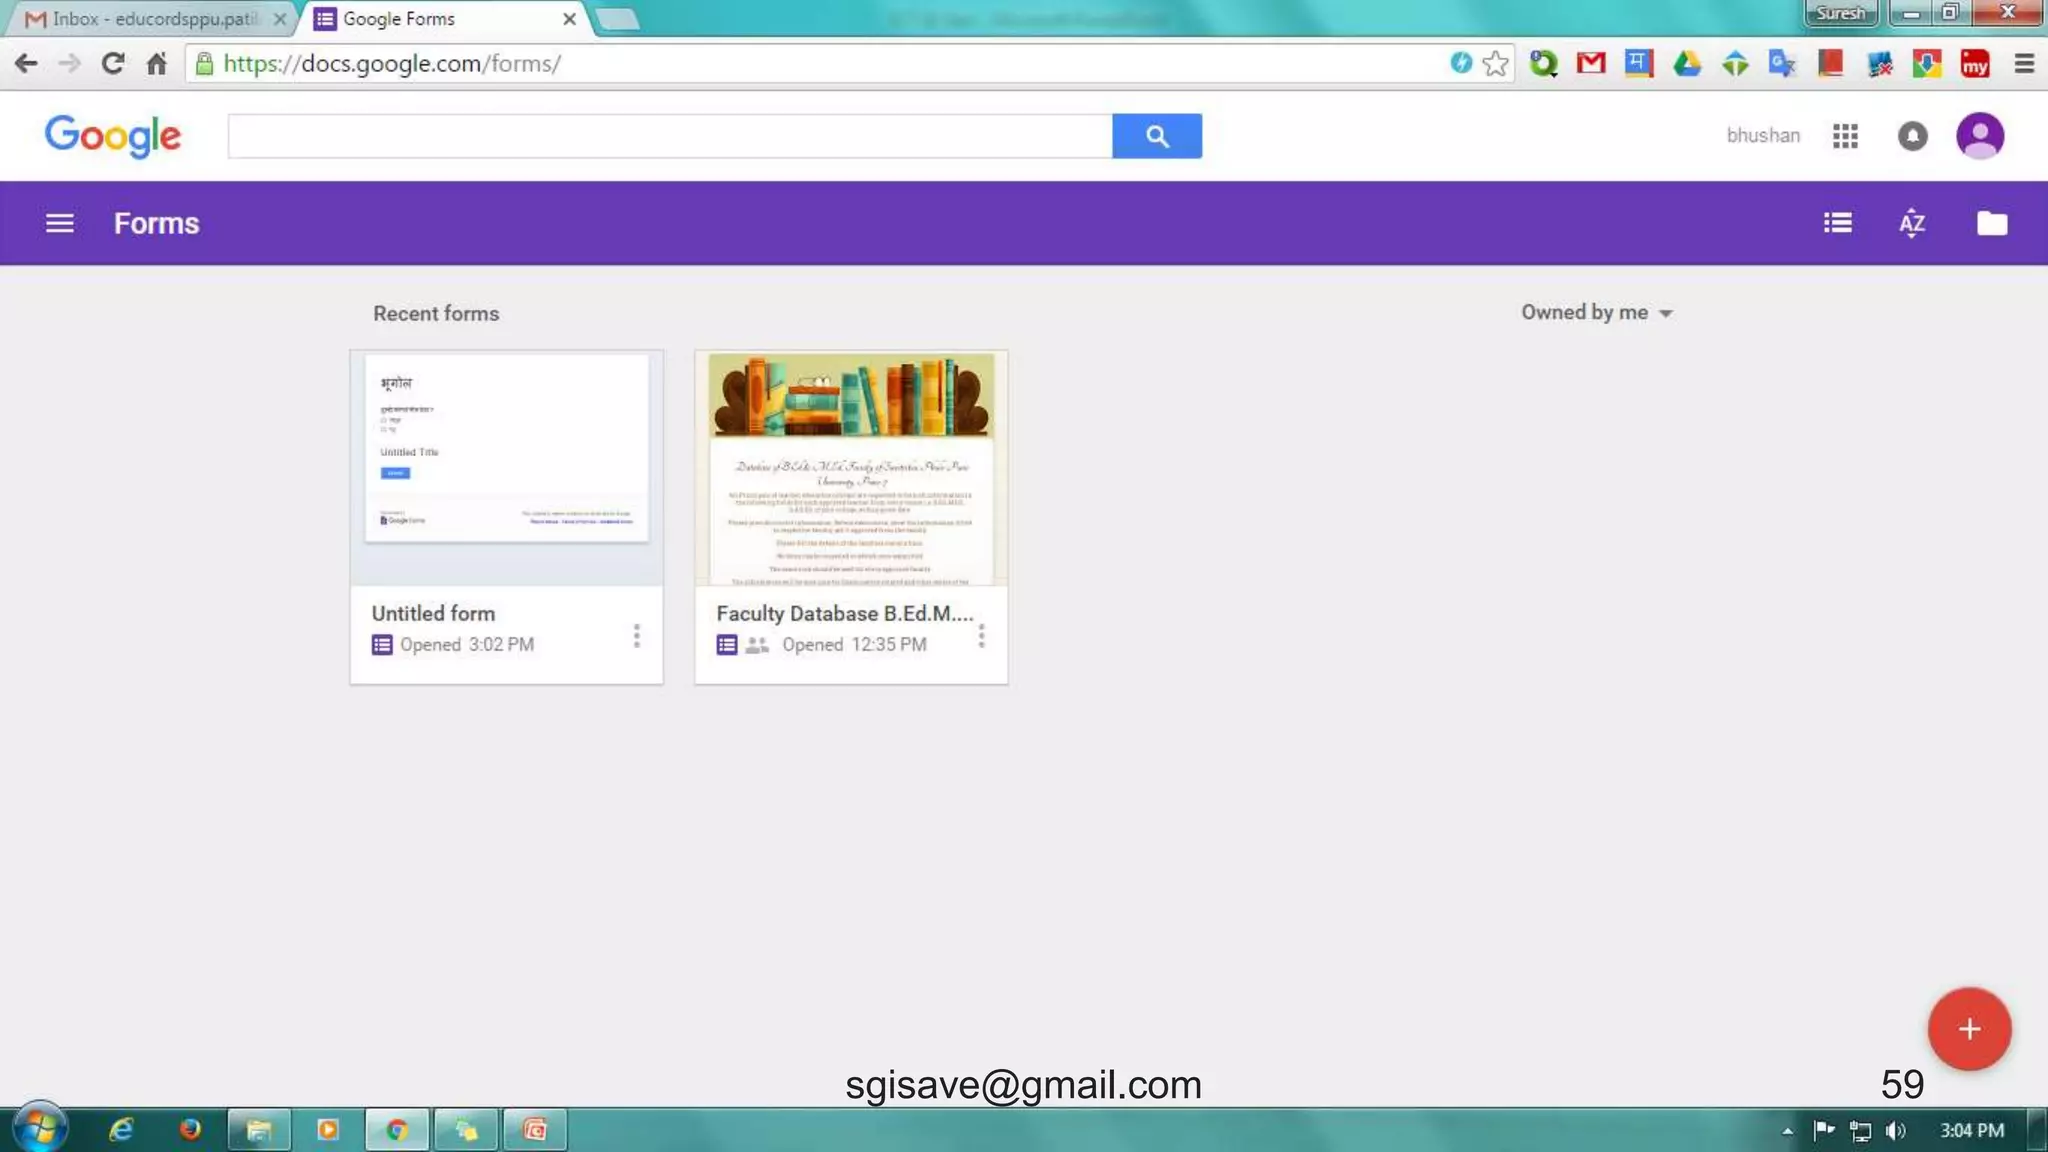
Task: Create new form with red plus button
Action: click(1968, 1029)
